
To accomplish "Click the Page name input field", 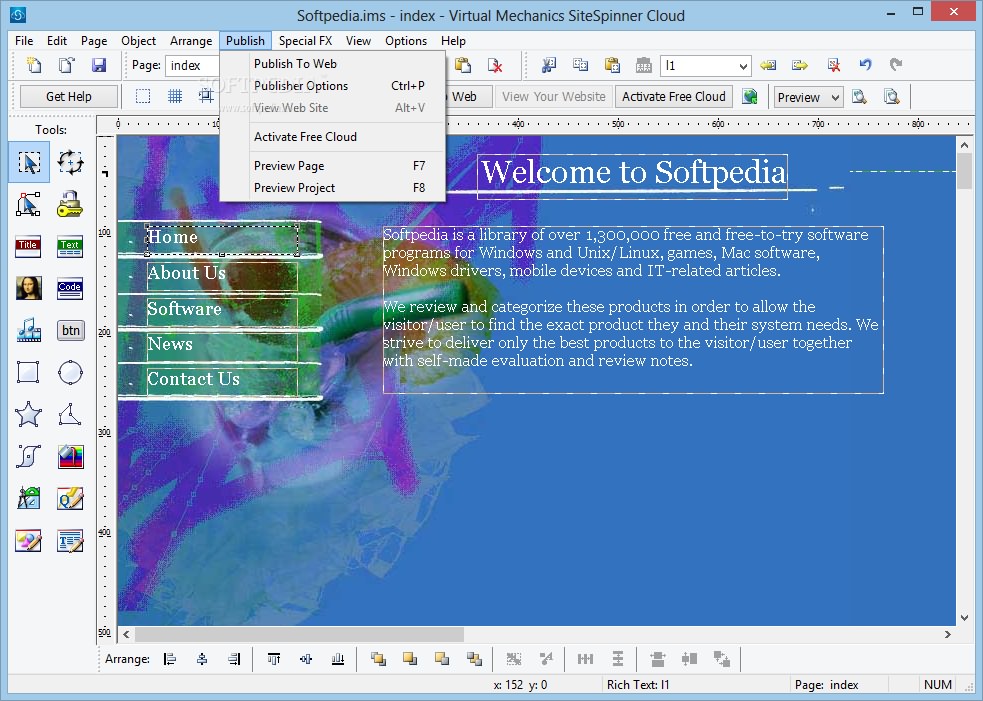I will pyautogui.click(x=192, y=66).
